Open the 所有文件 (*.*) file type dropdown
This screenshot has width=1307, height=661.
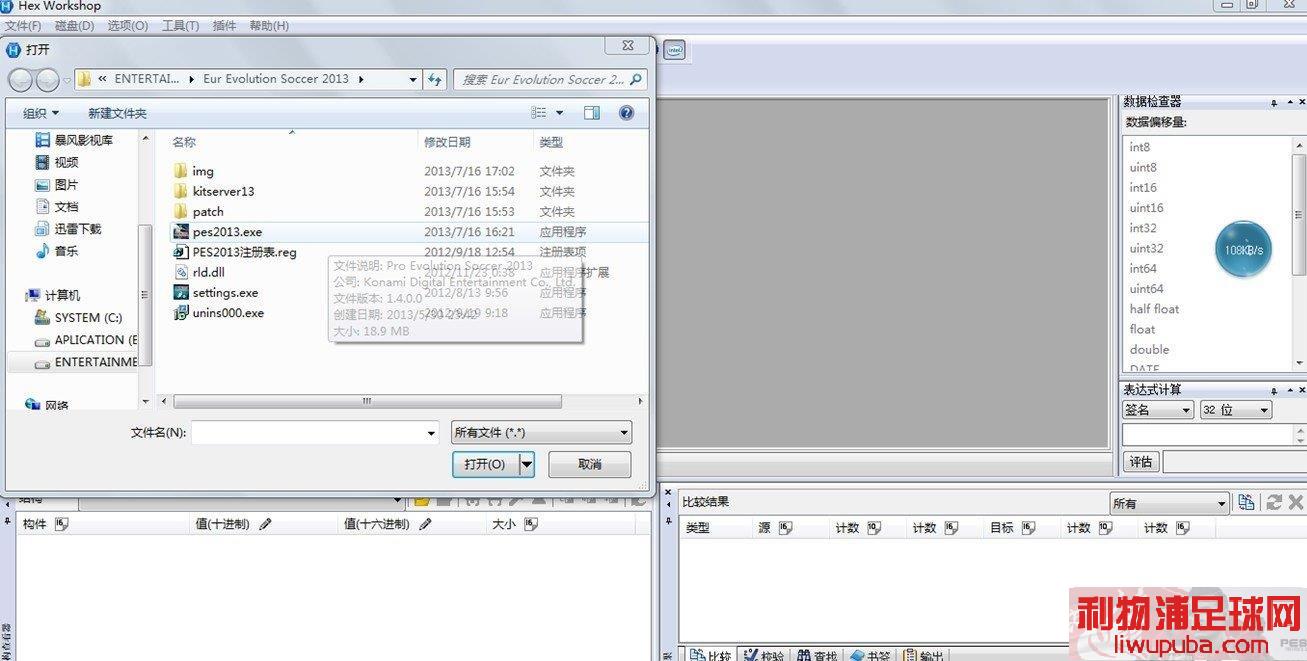pos(541,433)
